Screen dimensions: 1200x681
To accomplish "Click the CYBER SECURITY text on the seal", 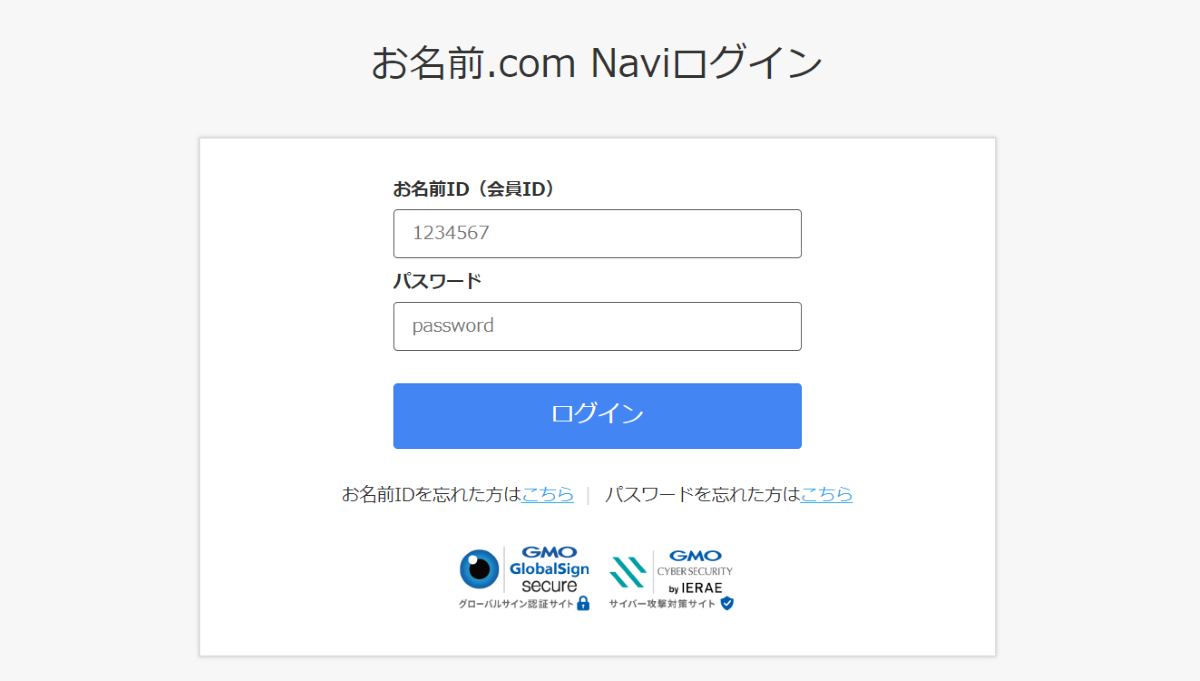I will (695, 571).
